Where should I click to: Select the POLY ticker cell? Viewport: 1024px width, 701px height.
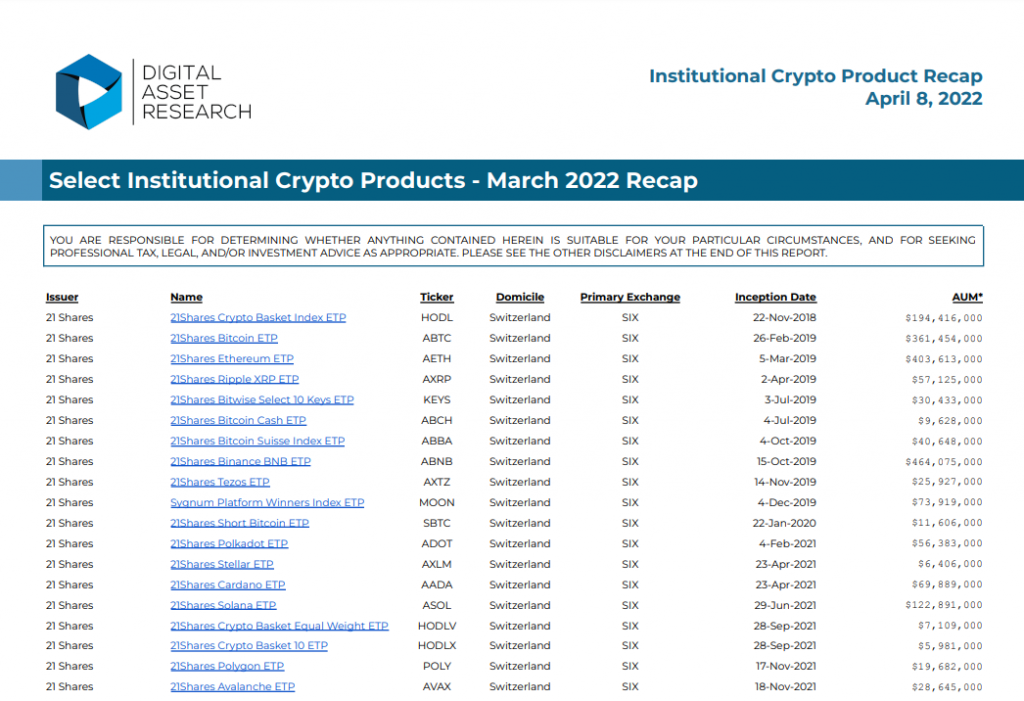pos(437,666)
